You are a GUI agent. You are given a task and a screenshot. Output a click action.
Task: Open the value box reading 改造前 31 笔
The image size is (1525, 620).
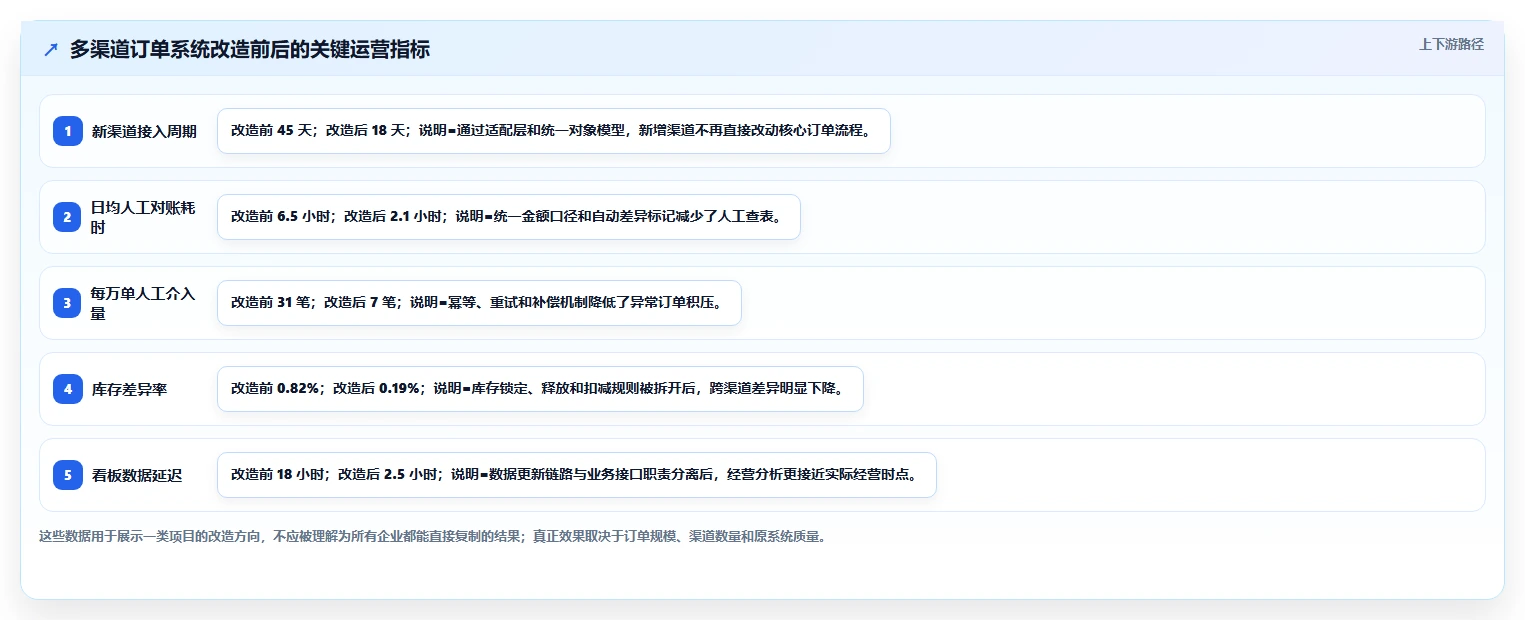tap(479, 303)
